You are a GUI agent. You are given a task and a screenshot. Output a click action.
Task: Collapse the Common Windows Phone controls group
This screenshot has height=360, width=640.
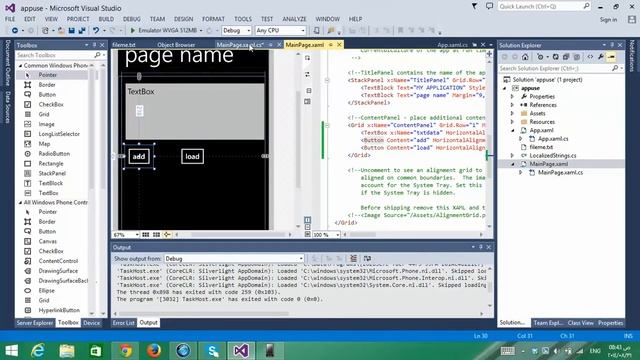tap(20, 65)
